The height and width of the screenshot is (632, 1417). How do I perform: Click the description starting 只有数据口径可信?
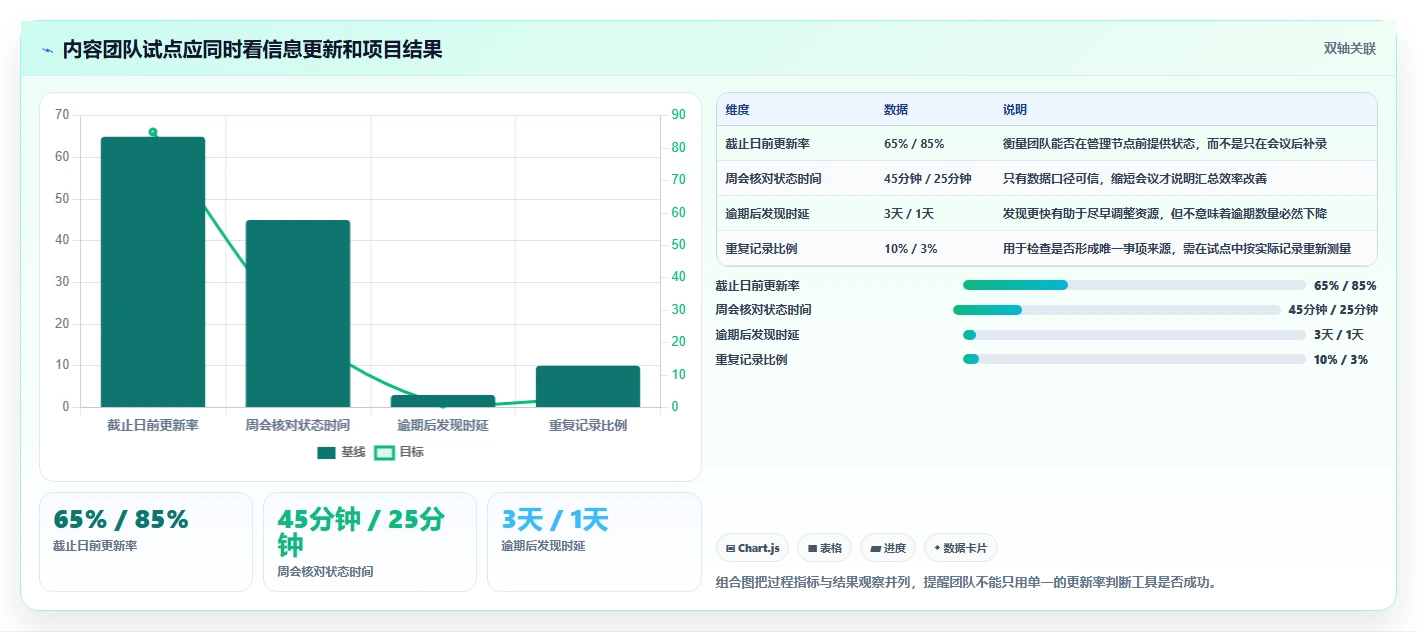pyautogui.click(x=1135, y=179)
